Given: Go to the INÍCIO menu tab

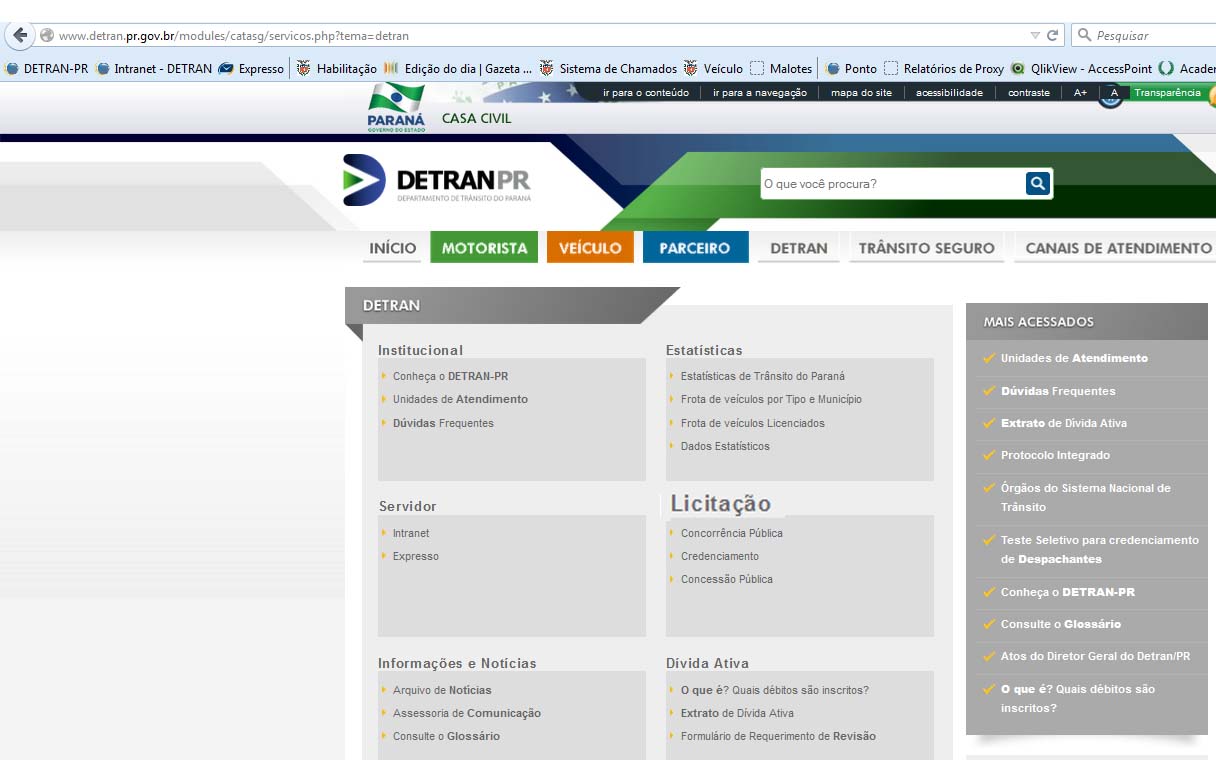Looking at the screenshot, I should click(x=393, y=248).
